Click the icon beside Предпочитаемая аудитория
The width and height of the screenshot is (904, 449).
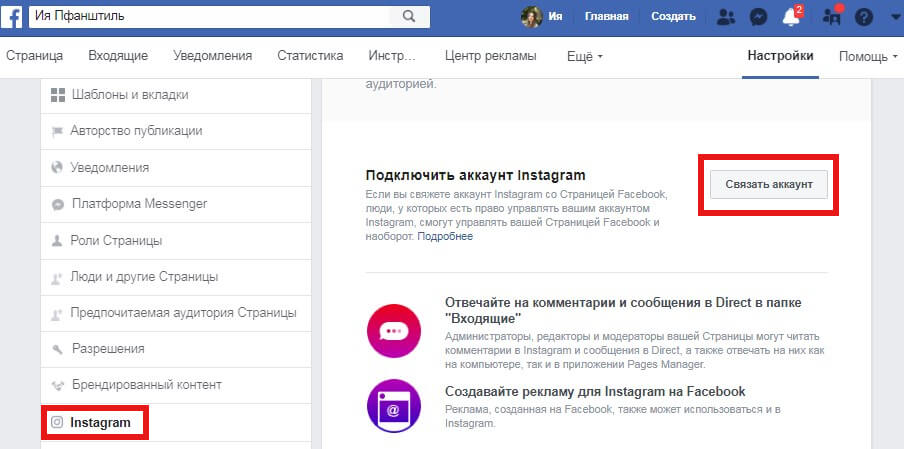(x=56, y=314)
